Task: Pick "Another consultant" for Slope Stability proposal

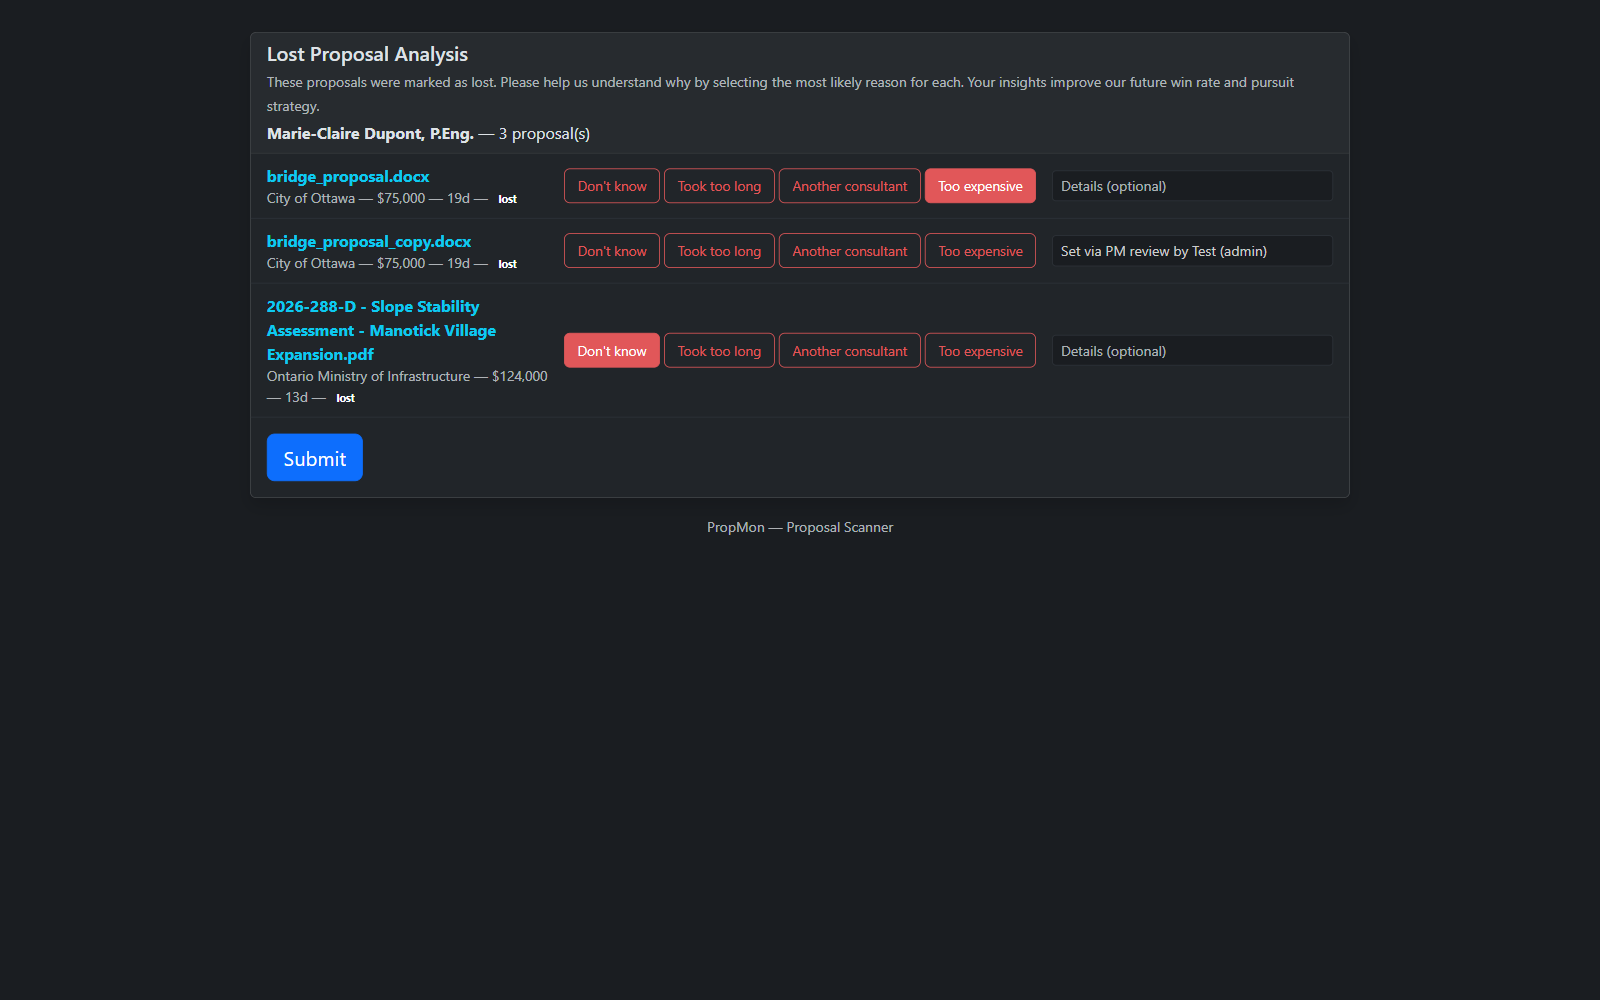Action: tap(849, 351)
